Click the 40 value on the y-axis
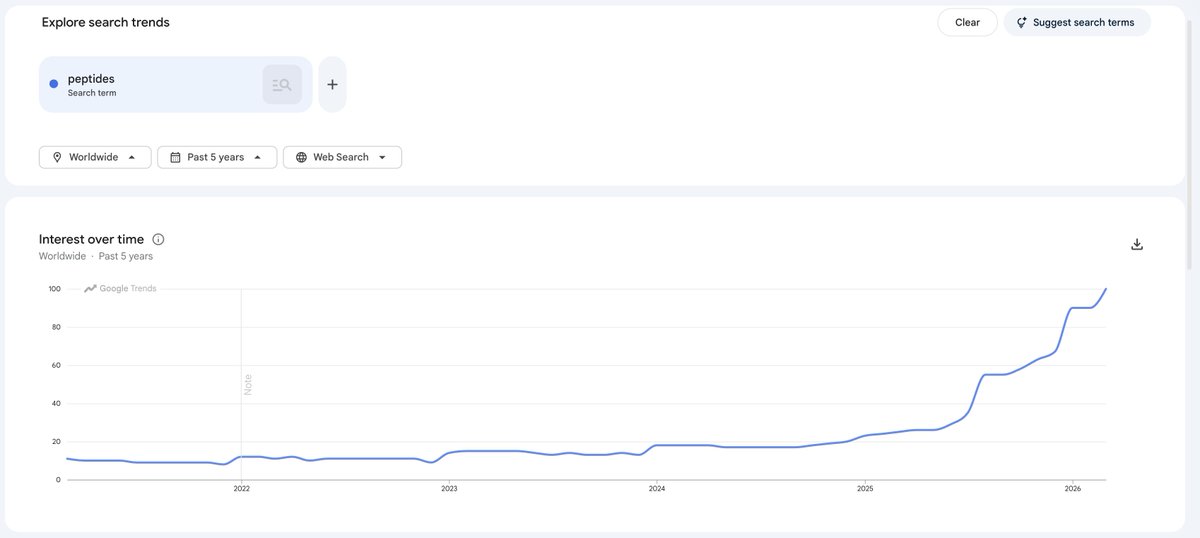This screenshot has width=1200, height=538. [56, 403]
